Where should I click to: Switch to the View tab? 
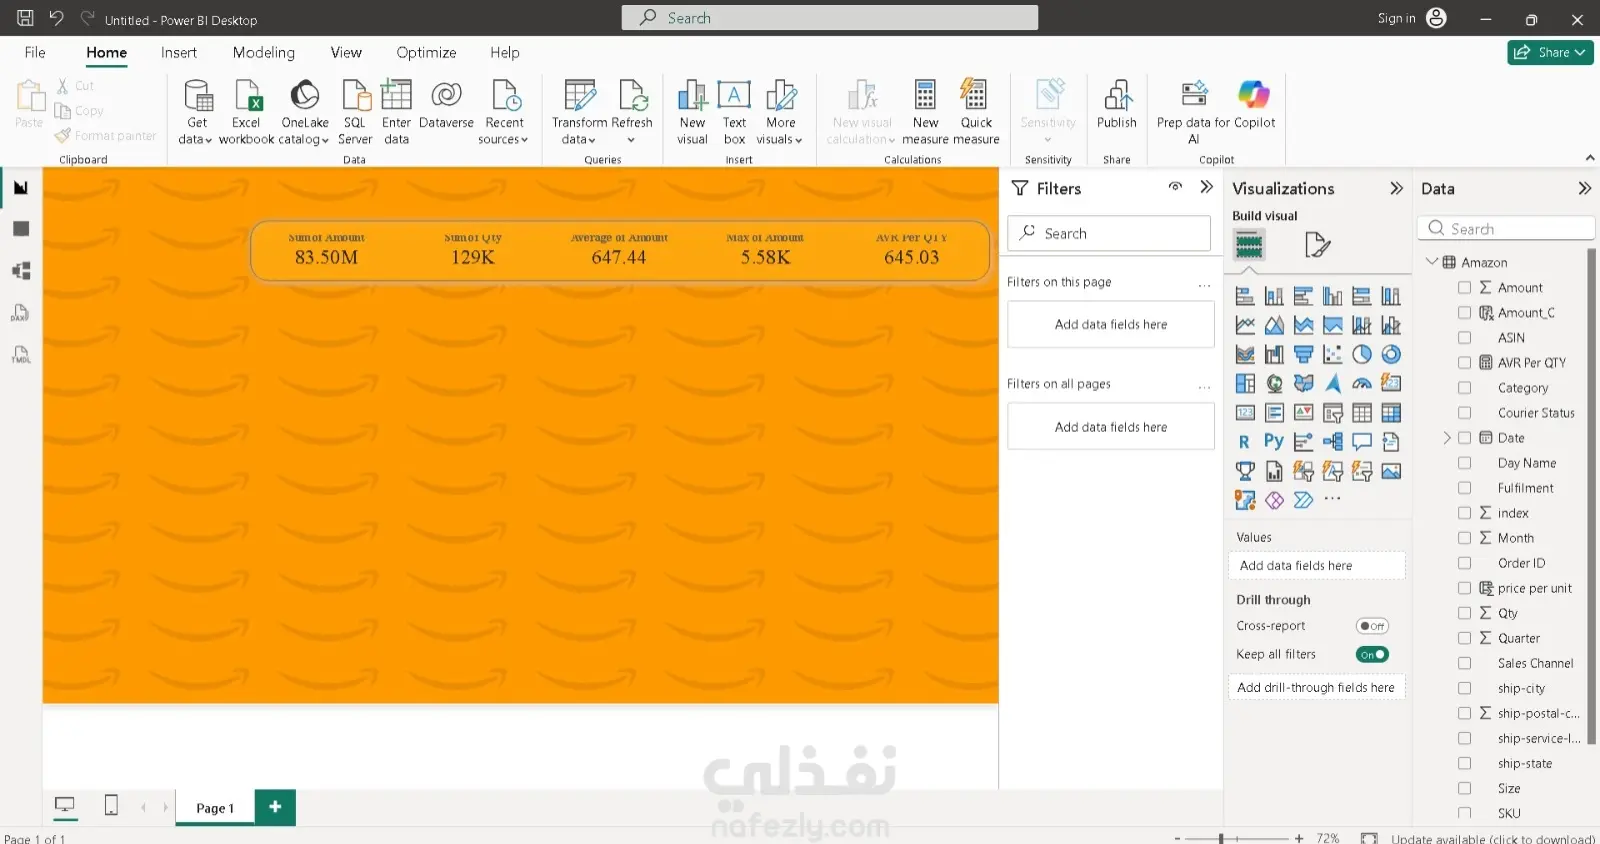pos(346,52)
